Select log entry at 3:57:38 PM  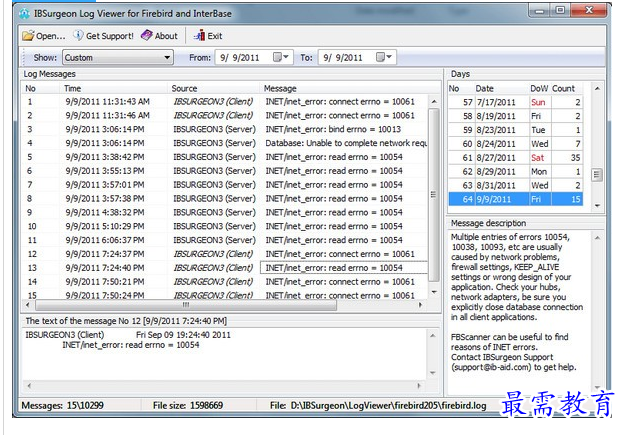(225, 199)
